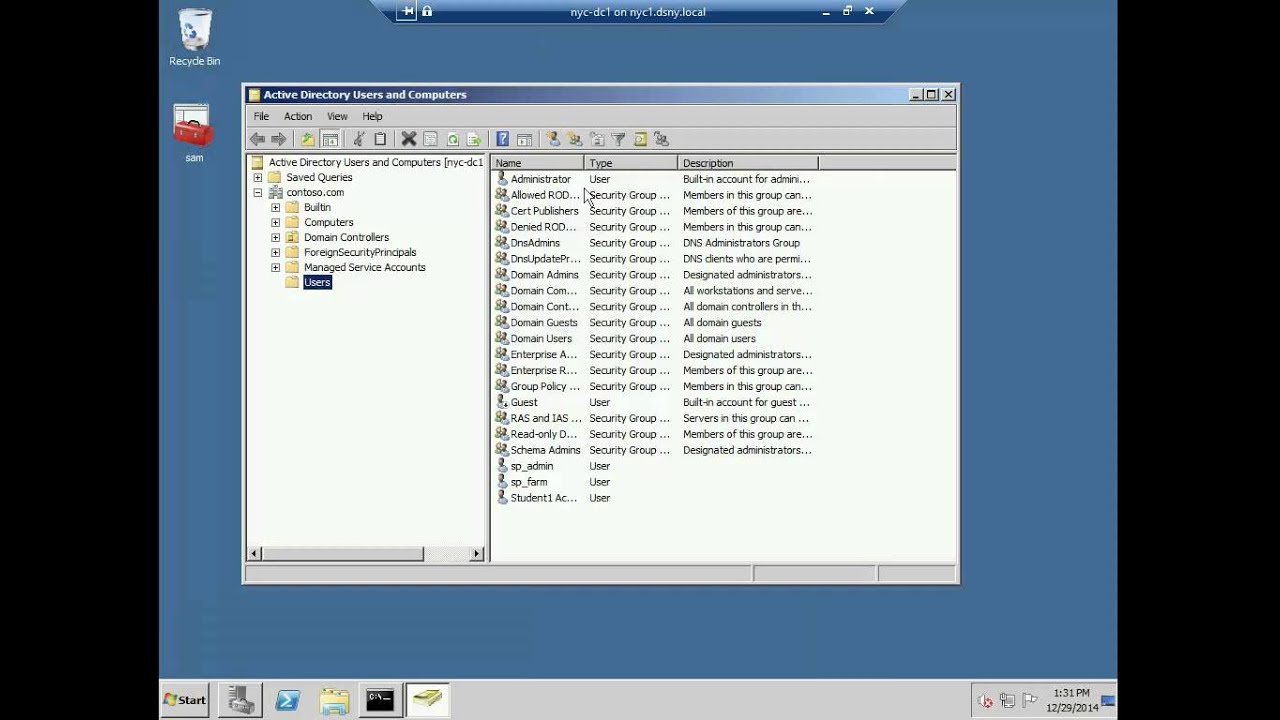Select the Users container in the tree

pyautogui.click(x=317, y=282)
